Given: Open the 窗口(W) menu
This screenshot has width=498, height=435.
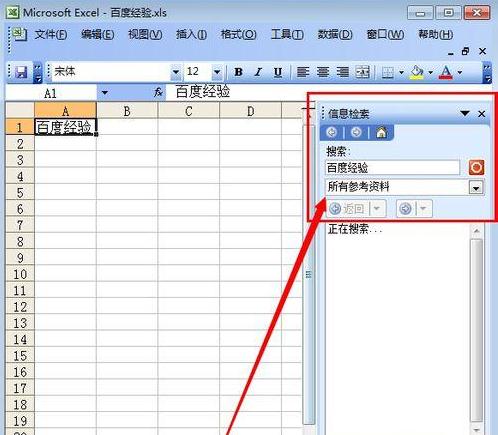Looking at the screenshot, I should [385, 34].
